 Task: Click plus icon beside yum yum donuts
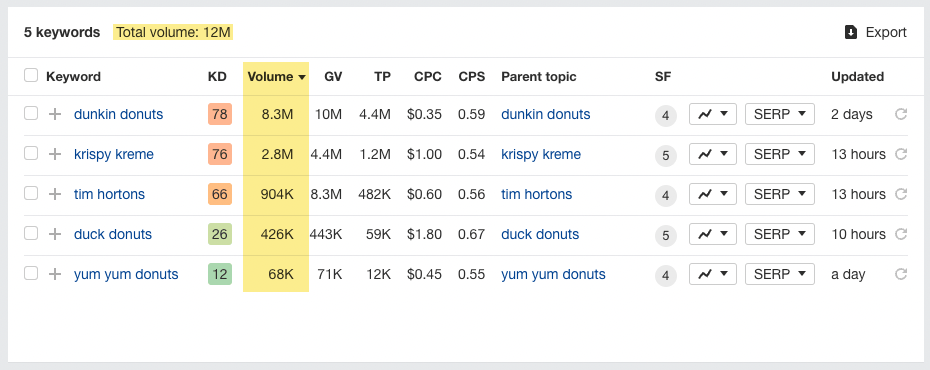[55, 275]
